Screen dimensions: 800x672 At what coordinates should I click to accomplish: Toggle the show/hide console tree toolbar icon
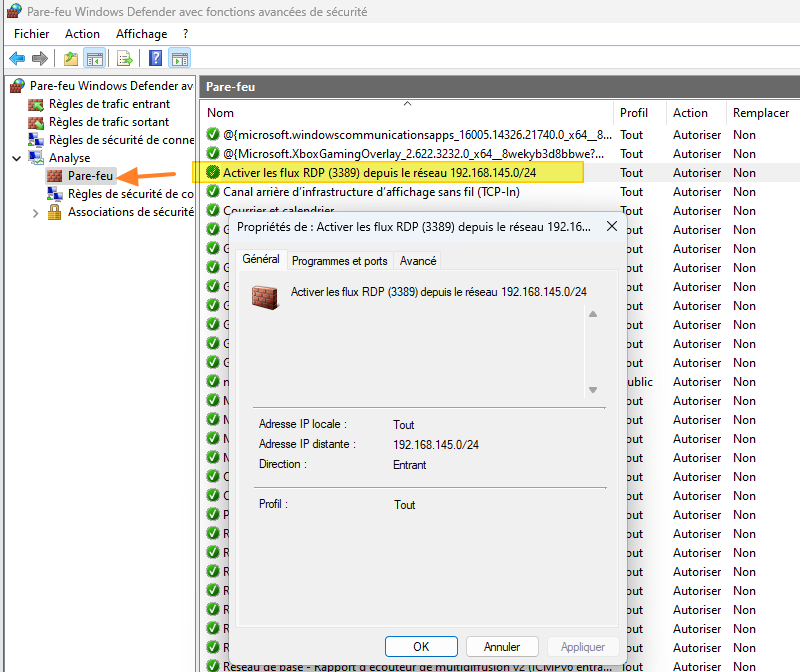pyautogui.click(x=95, y=58)
